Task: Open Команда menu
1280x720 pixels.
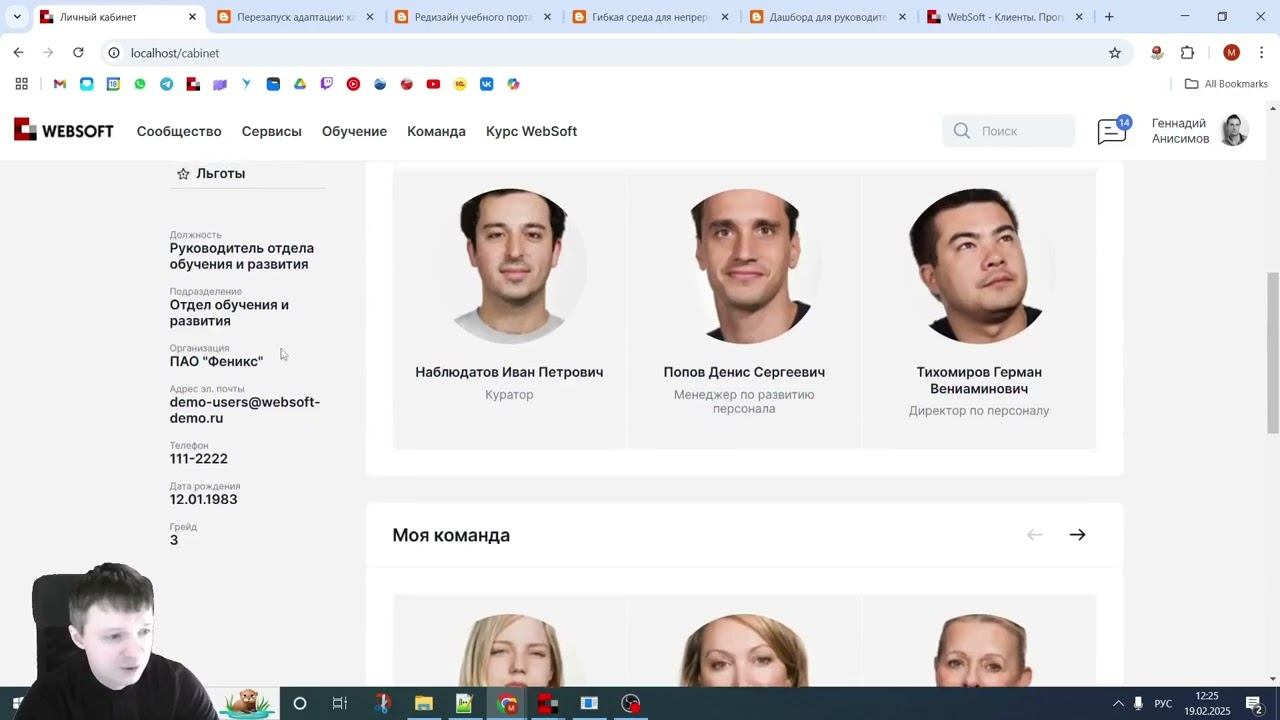Action: coord(436,131)
